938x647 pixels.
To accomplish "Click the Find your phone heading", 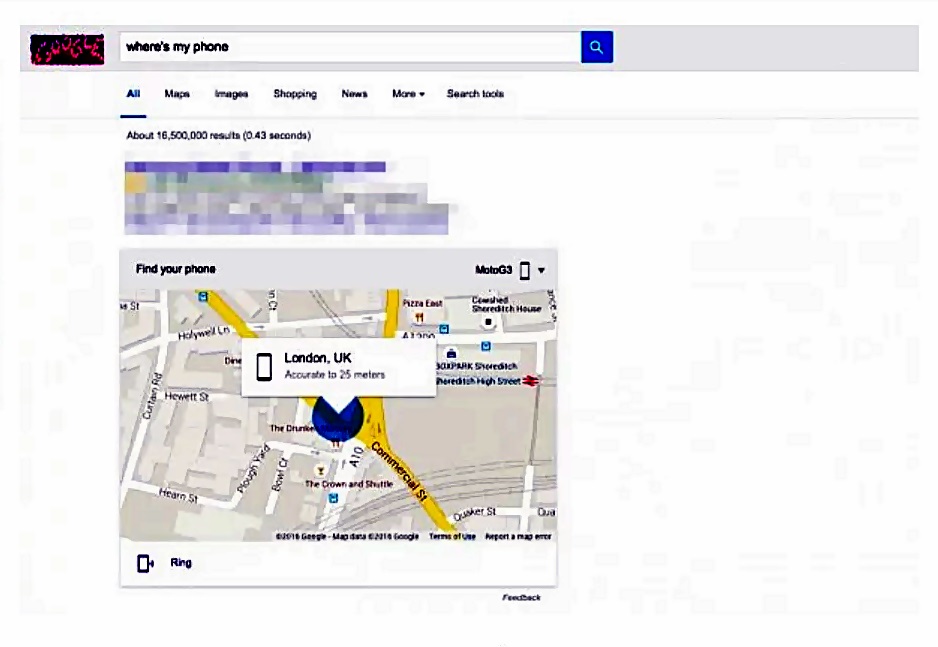I will pyautogui.click(x=175, y=269).
